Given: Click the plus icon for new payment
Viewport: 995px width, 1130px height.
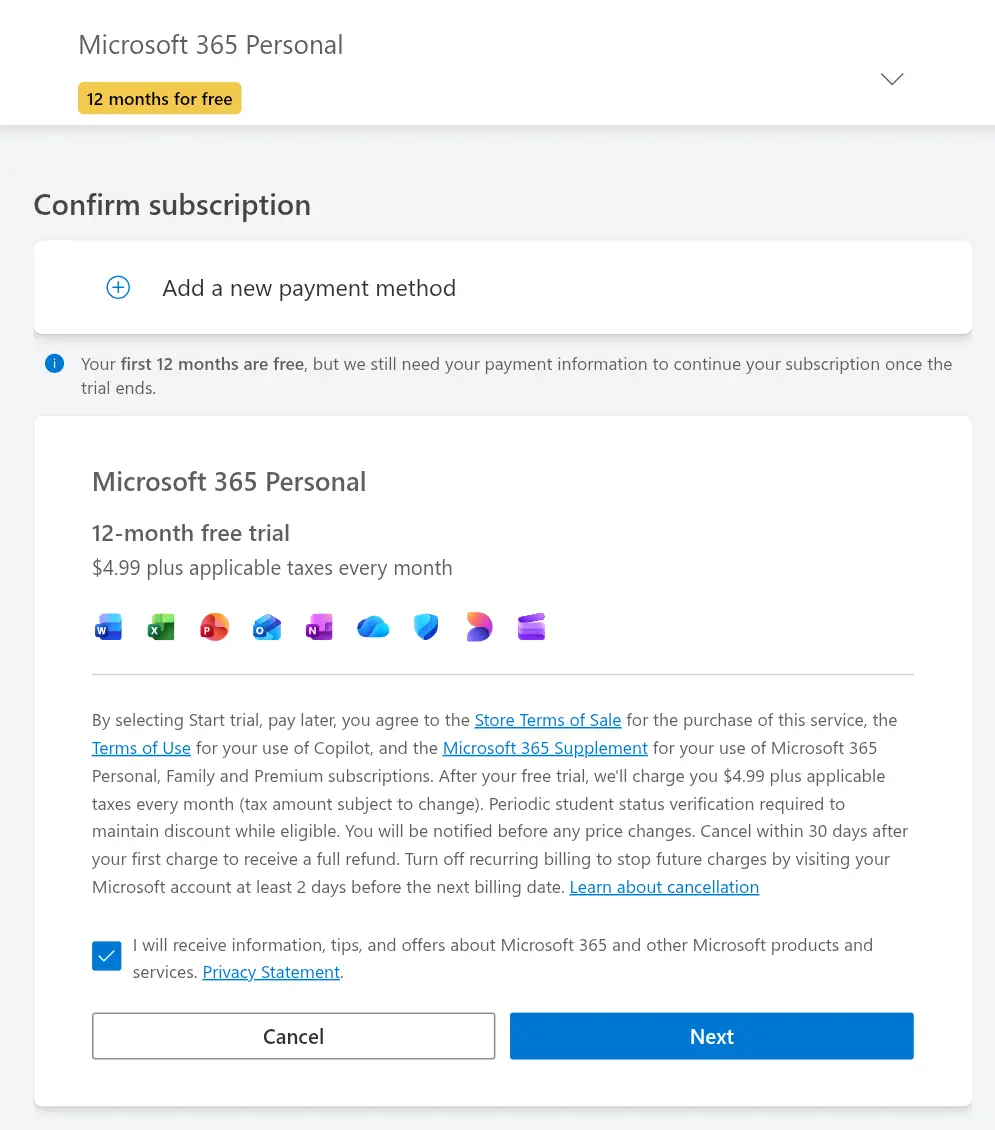Looking at the screenshot, I should point(118,288).
